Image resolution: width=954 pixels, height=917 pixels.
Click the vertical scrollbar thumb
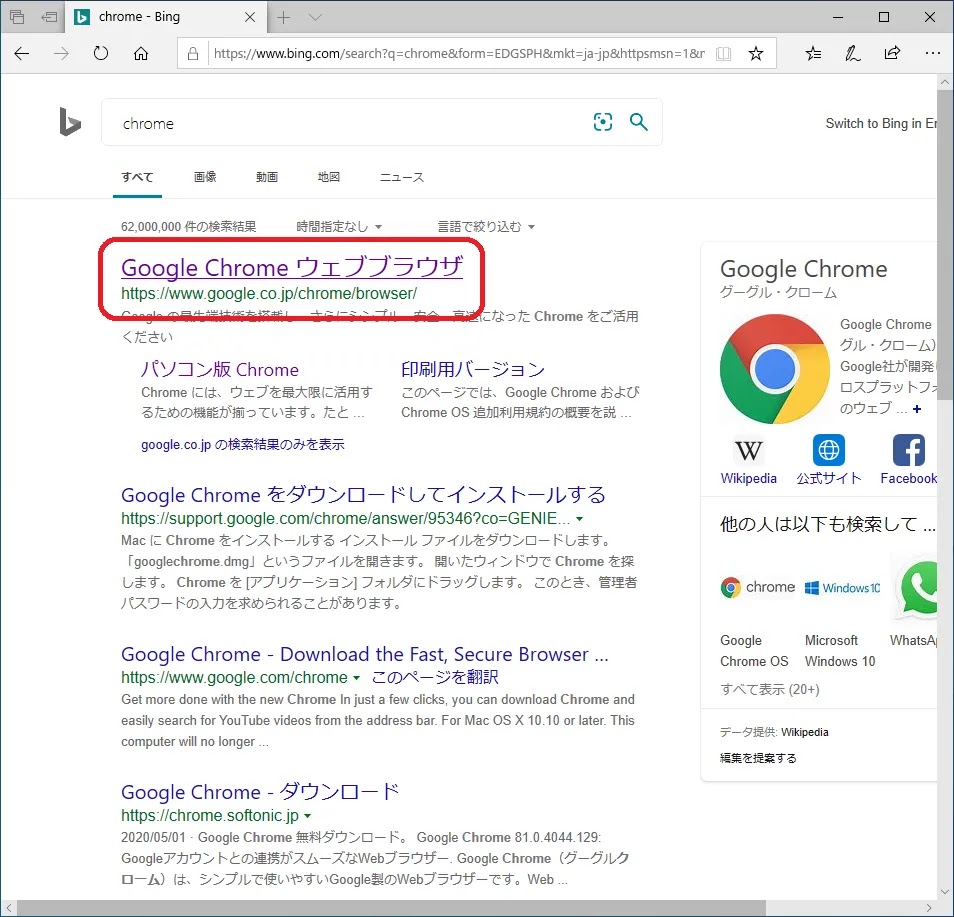944,243
